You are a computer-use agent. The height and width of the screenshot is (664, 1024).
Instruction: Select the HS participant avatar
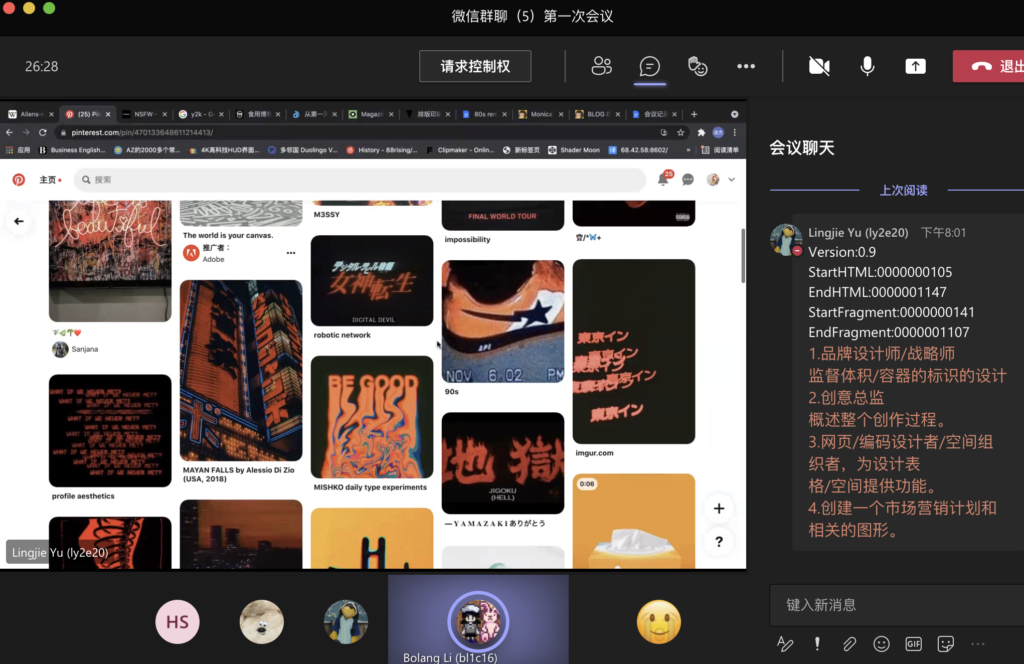(x=178, y=622)
